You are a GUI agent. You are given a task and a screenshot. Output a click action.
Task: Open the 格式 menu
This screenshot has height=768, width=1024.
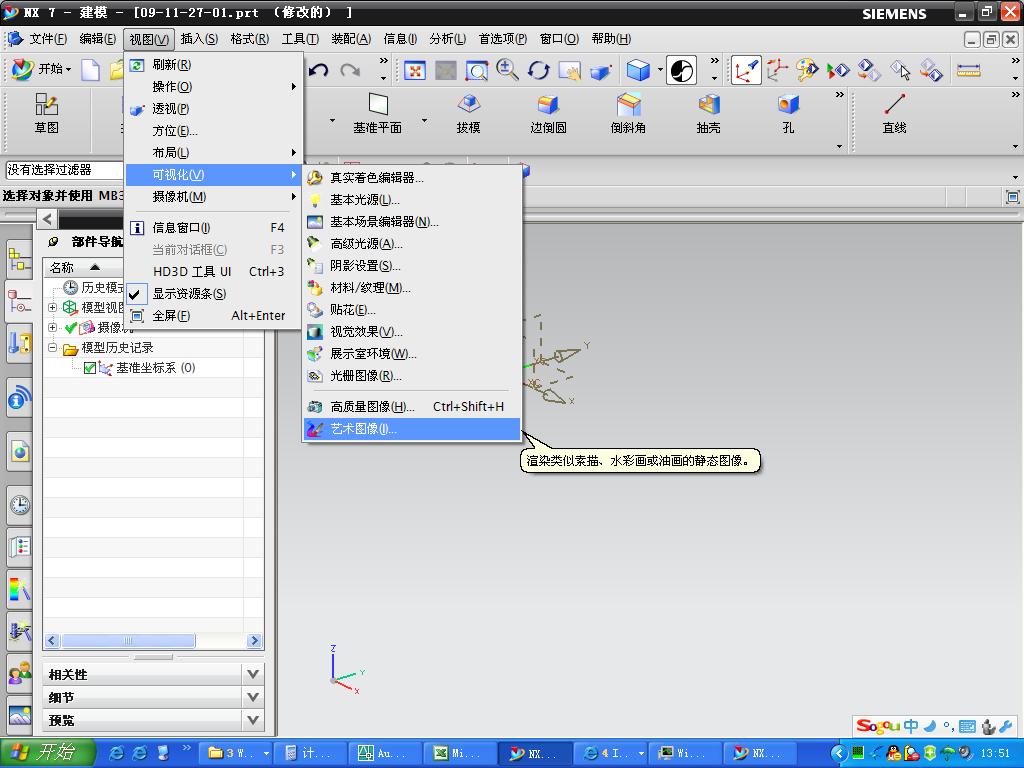(x=249, y=39)
